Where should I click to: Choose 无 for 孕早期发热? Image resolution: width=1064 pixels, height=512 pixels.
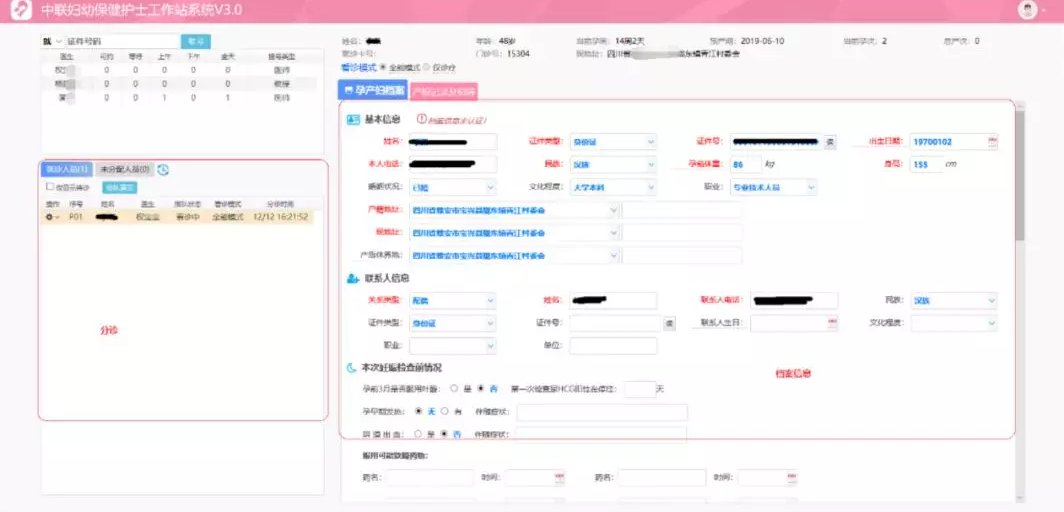(418, 411)
